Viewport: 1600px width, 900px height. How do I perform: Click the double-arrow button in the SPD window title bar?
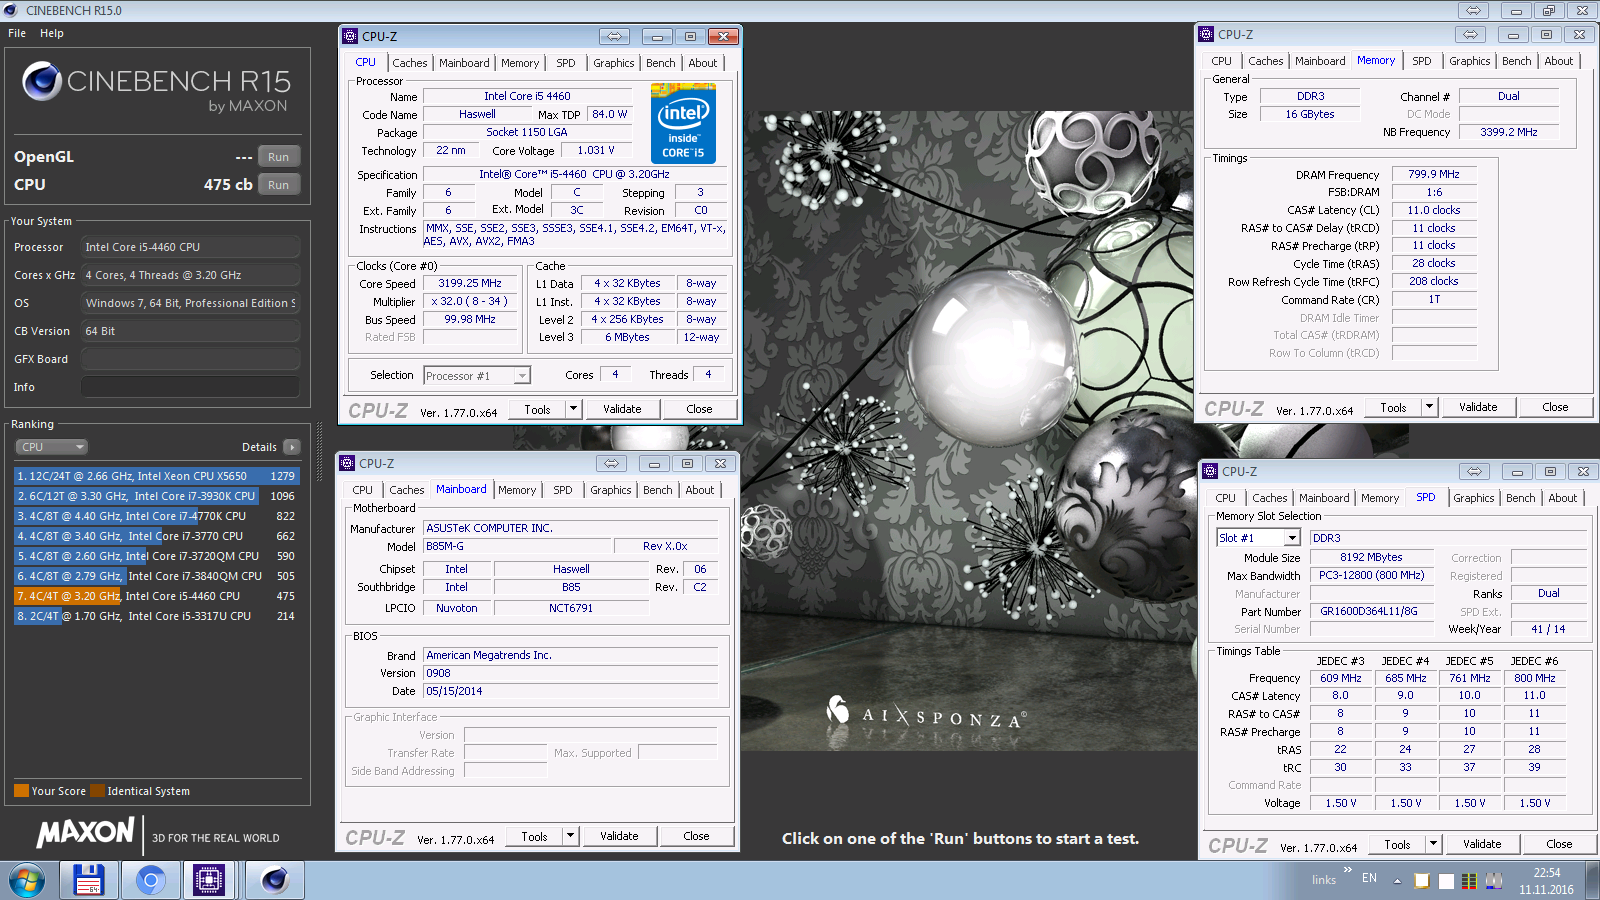pos(1474,471)
